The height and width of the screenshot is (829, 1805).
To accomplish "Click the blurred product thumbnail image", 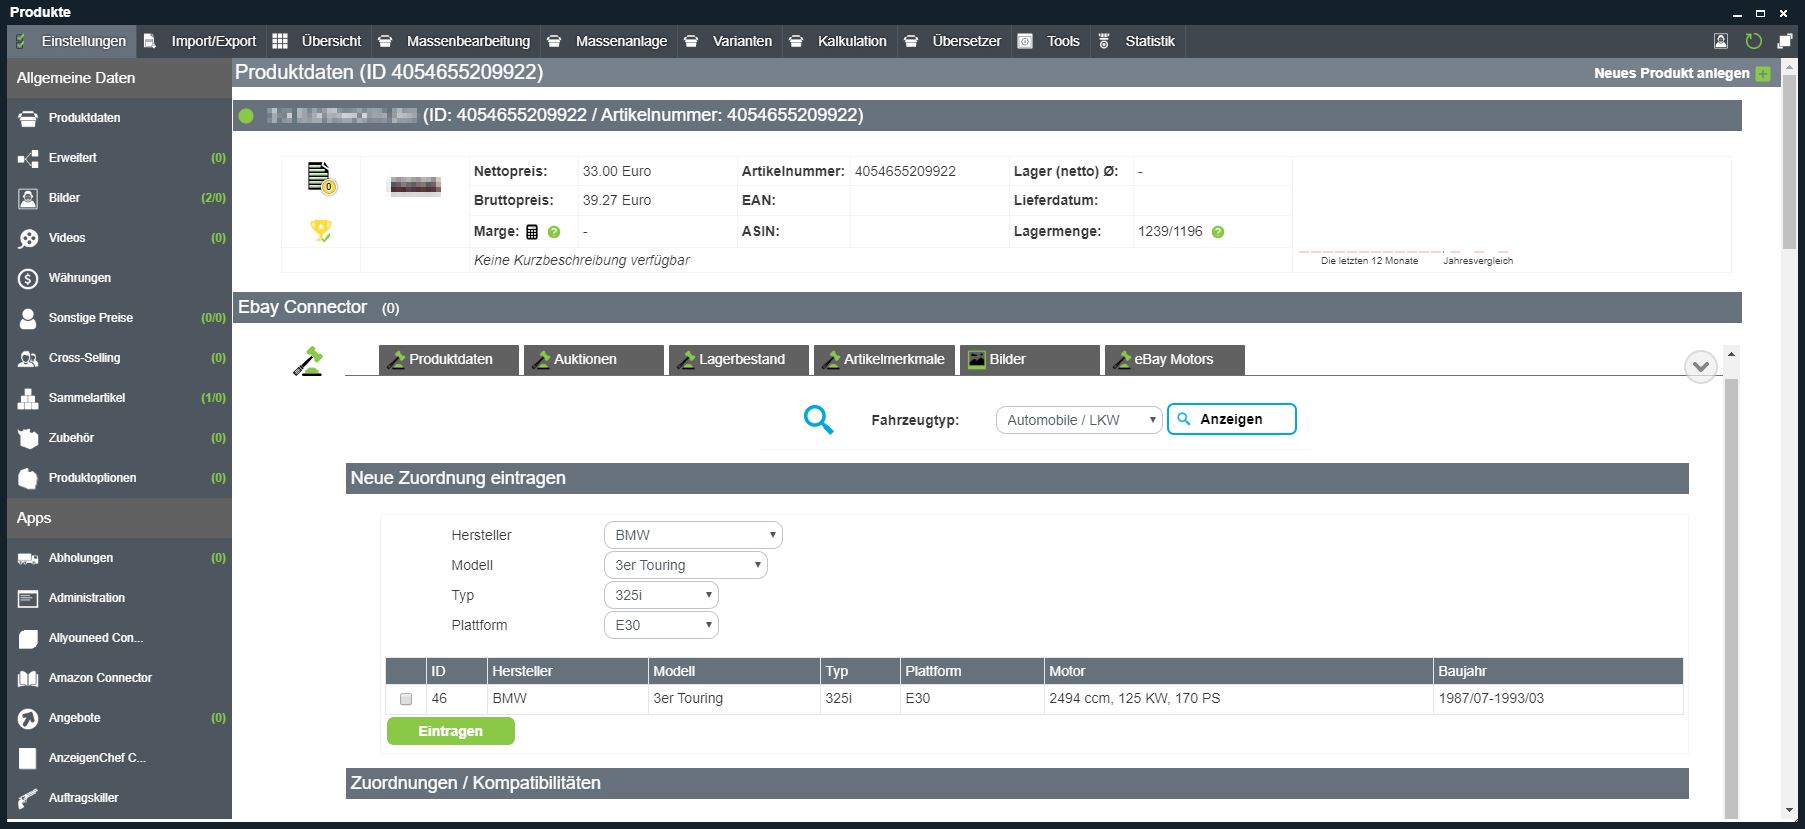I will [x=415, y=185].
